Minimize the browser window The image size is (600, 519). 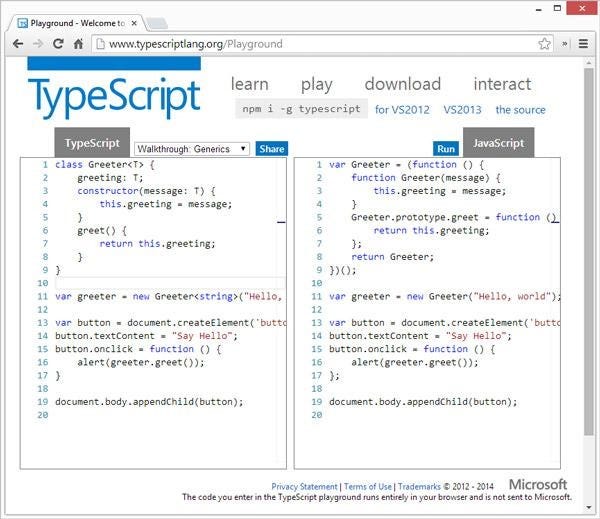[x=539, y=8]
